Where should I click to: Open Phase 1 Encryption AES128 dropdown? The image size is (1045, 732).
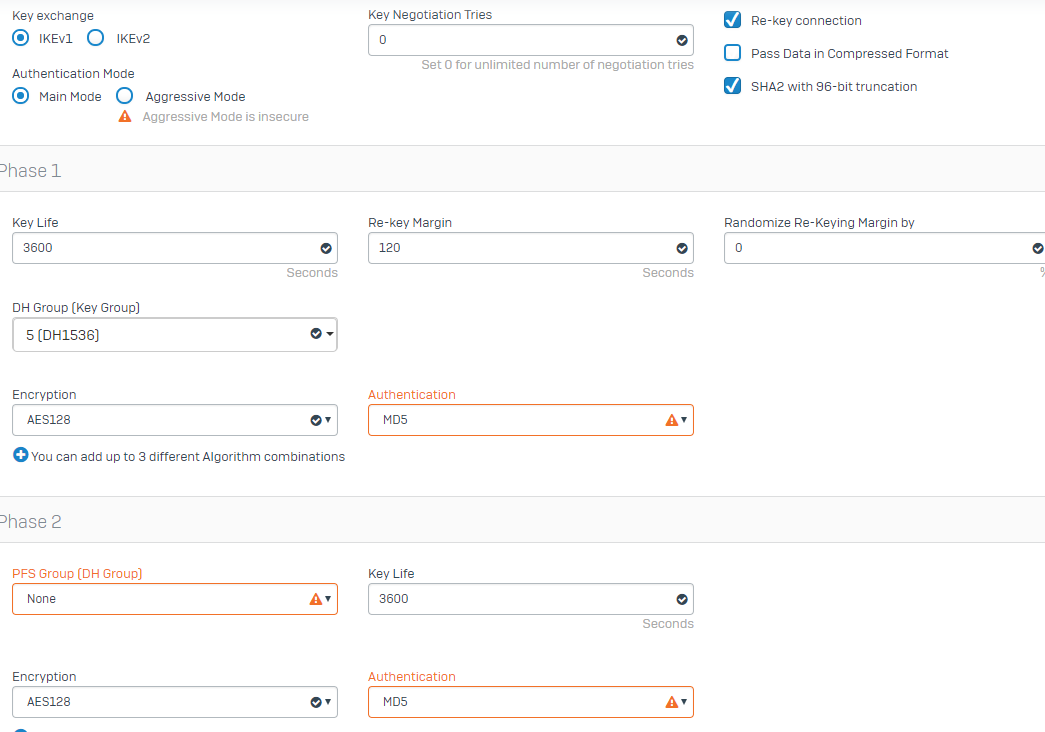[175, 420]
